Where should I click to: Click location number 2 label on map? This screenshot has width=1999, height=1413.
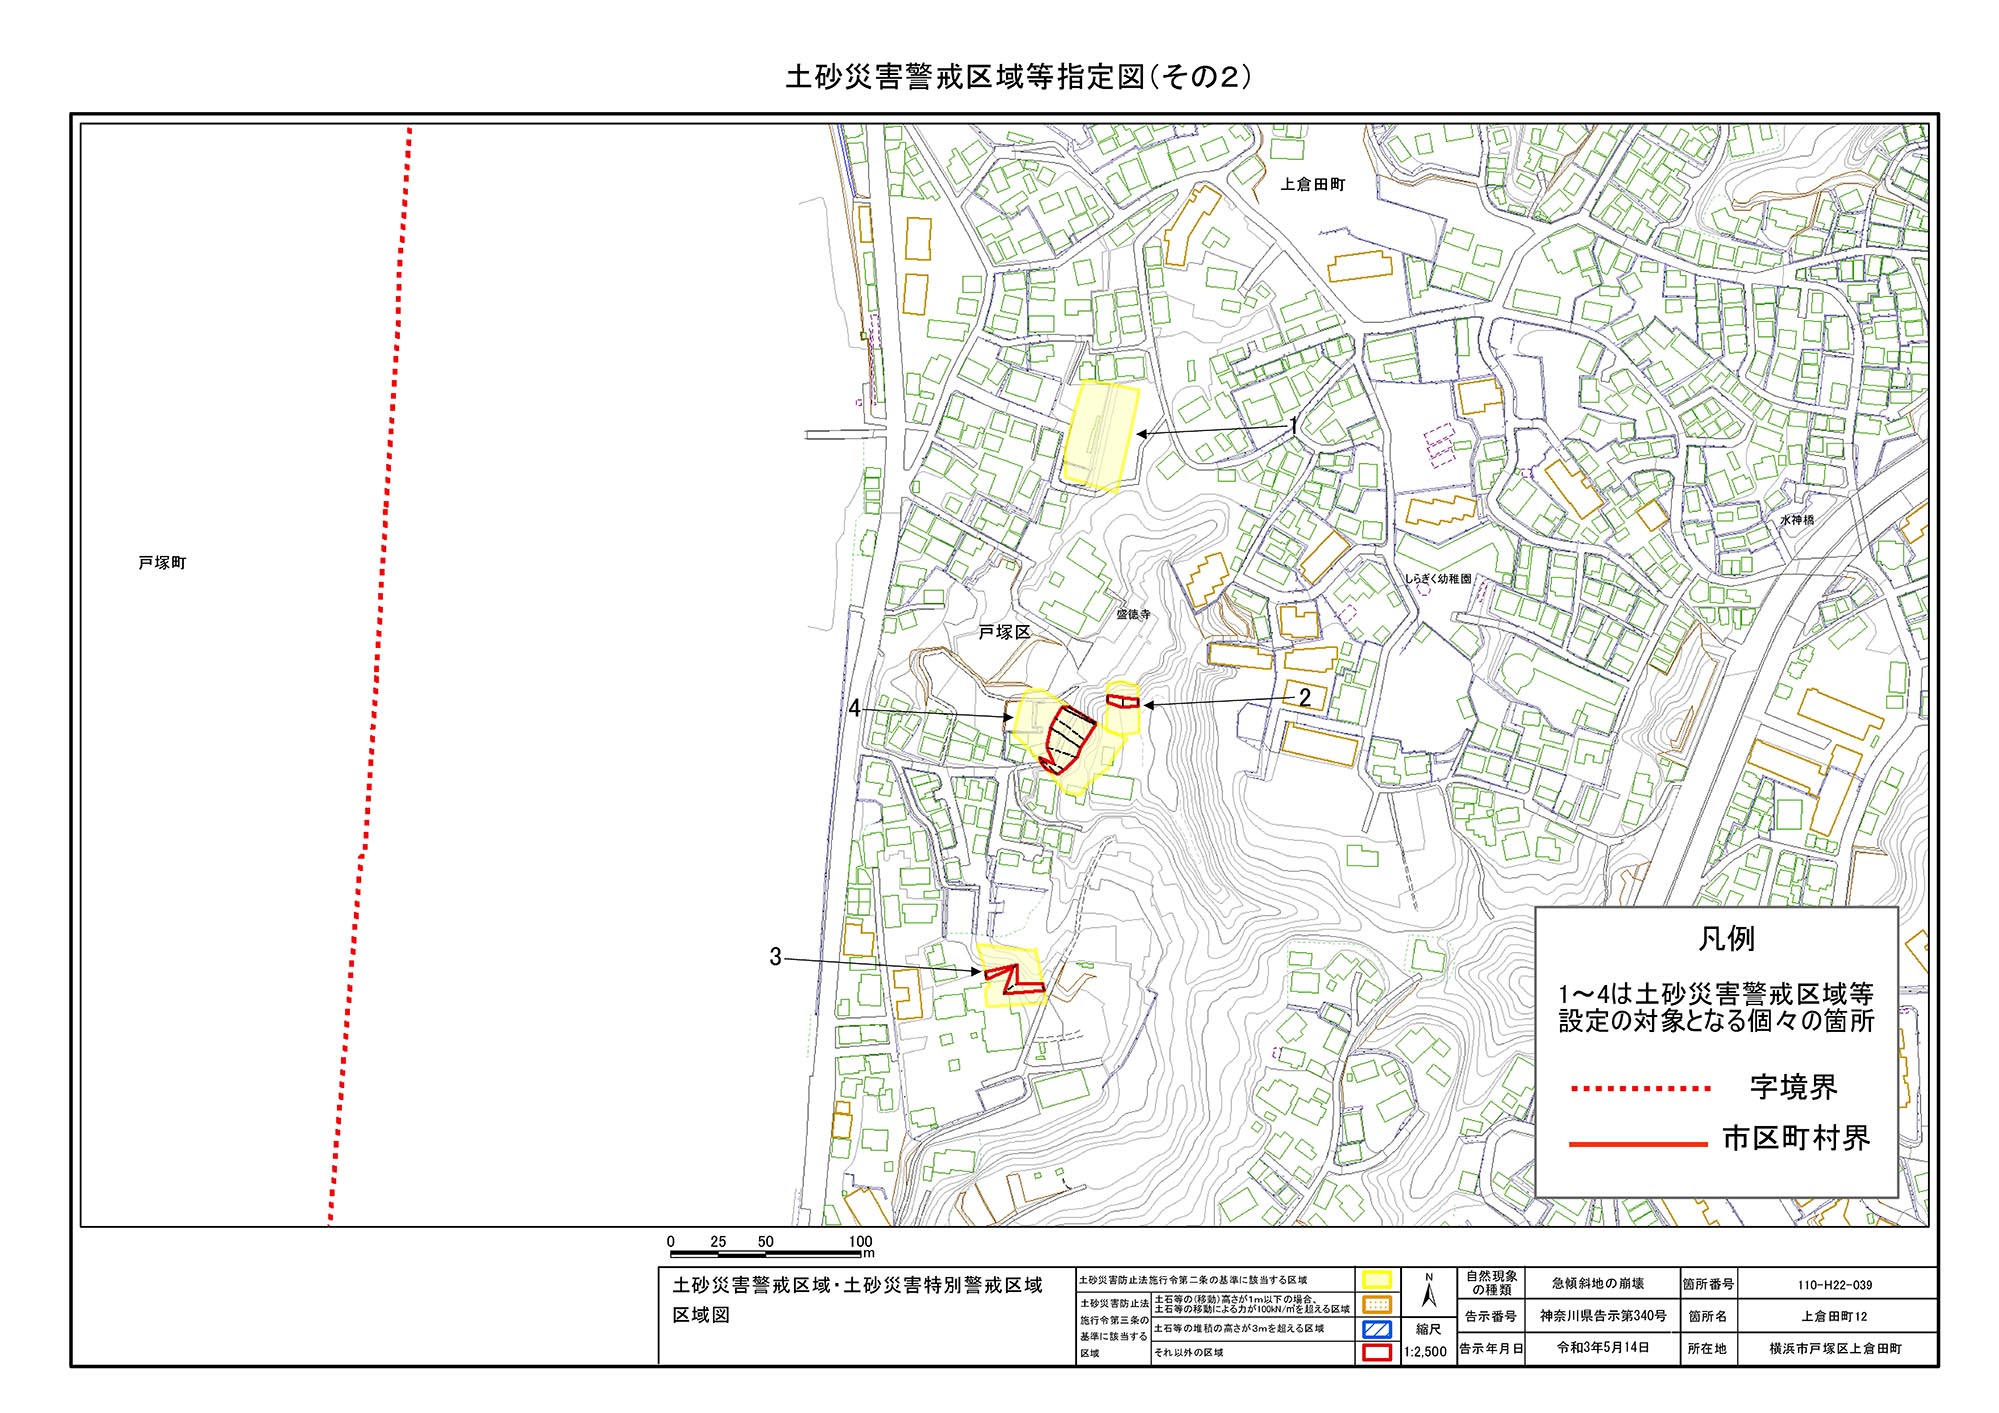coord(1304,698)
